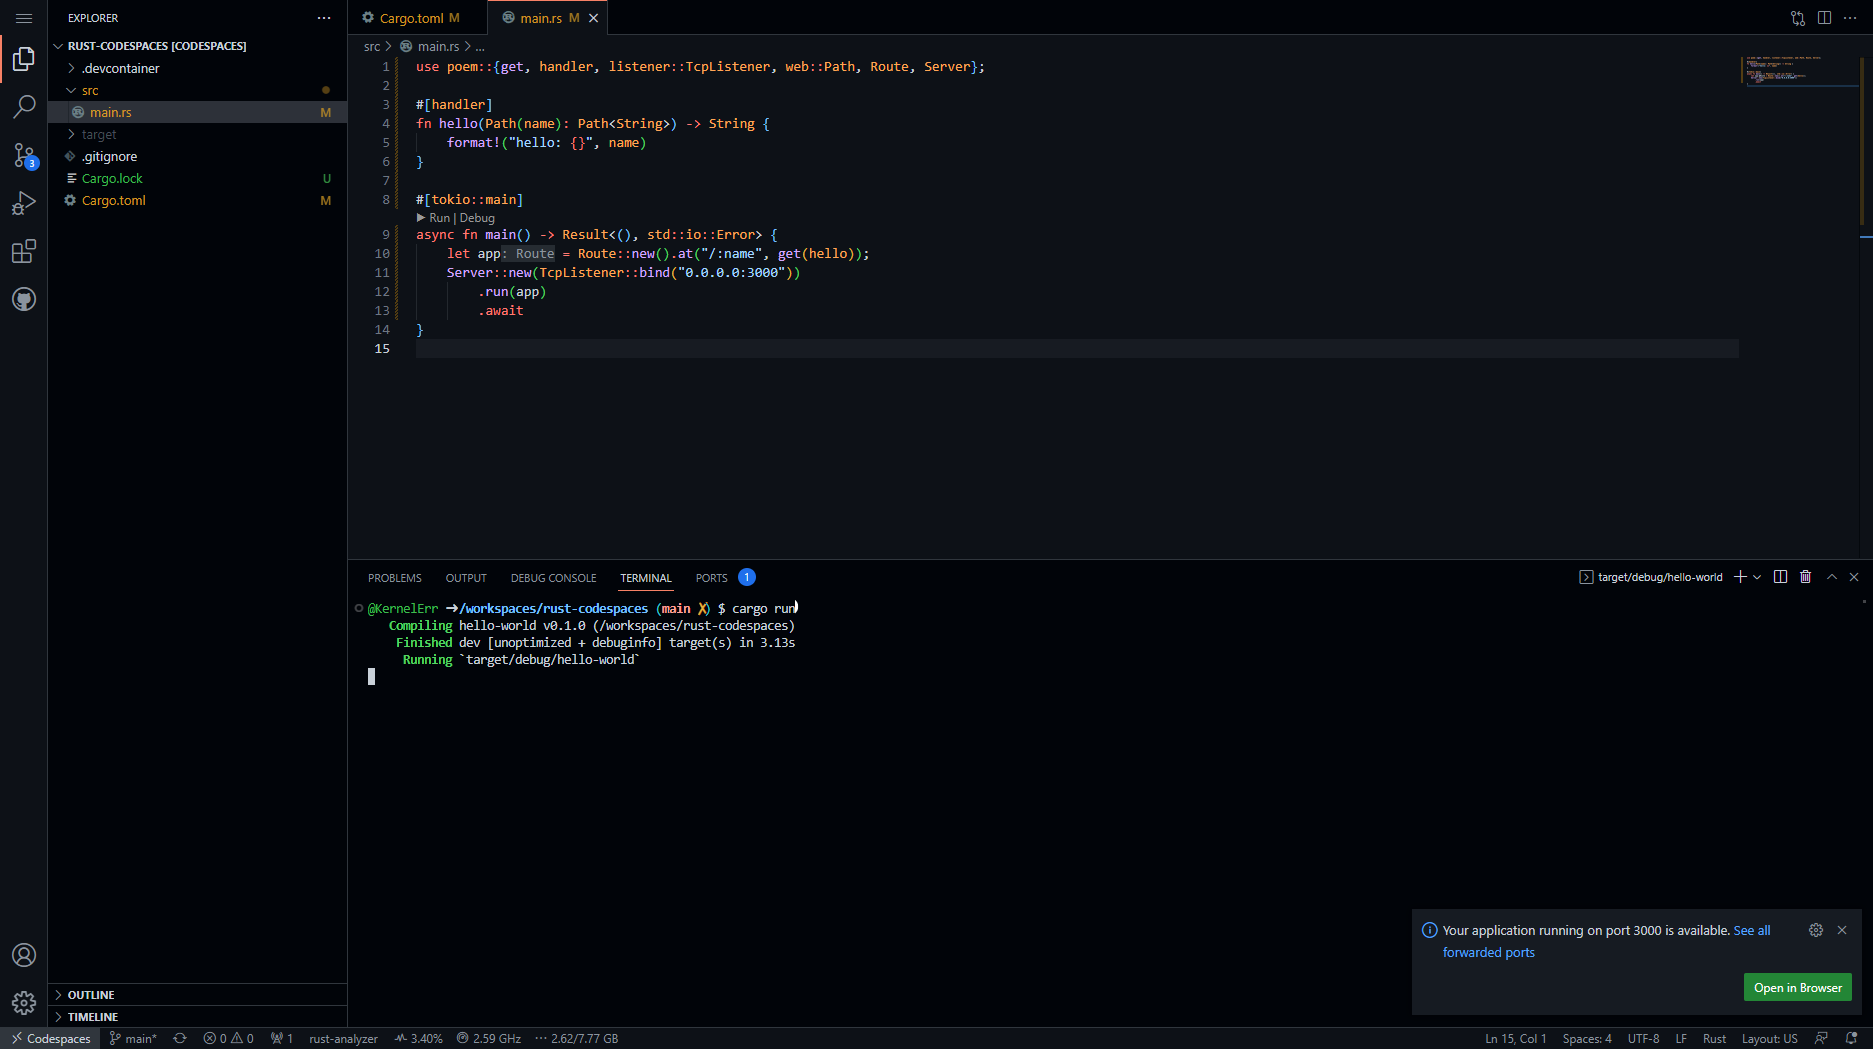Open the GitHub view in activity bar

pos(24,299)
